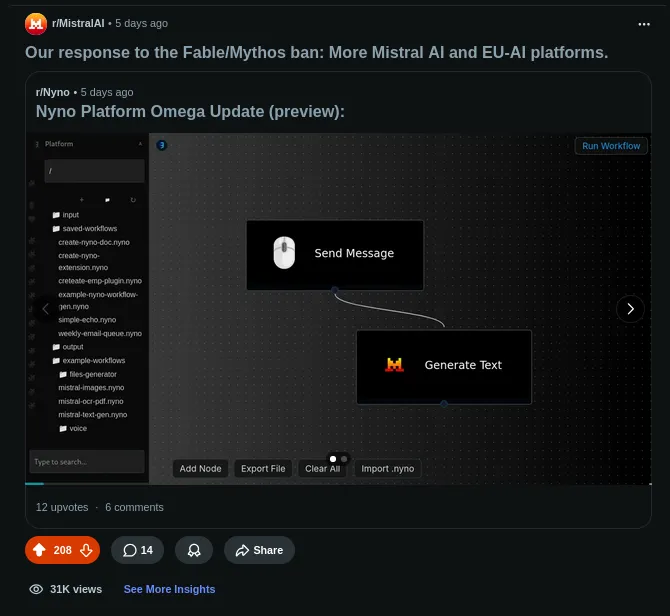Screen dimensions: 670x616
Task: Click the post title about Fable/Mythos ban
Action: point(317,53)
